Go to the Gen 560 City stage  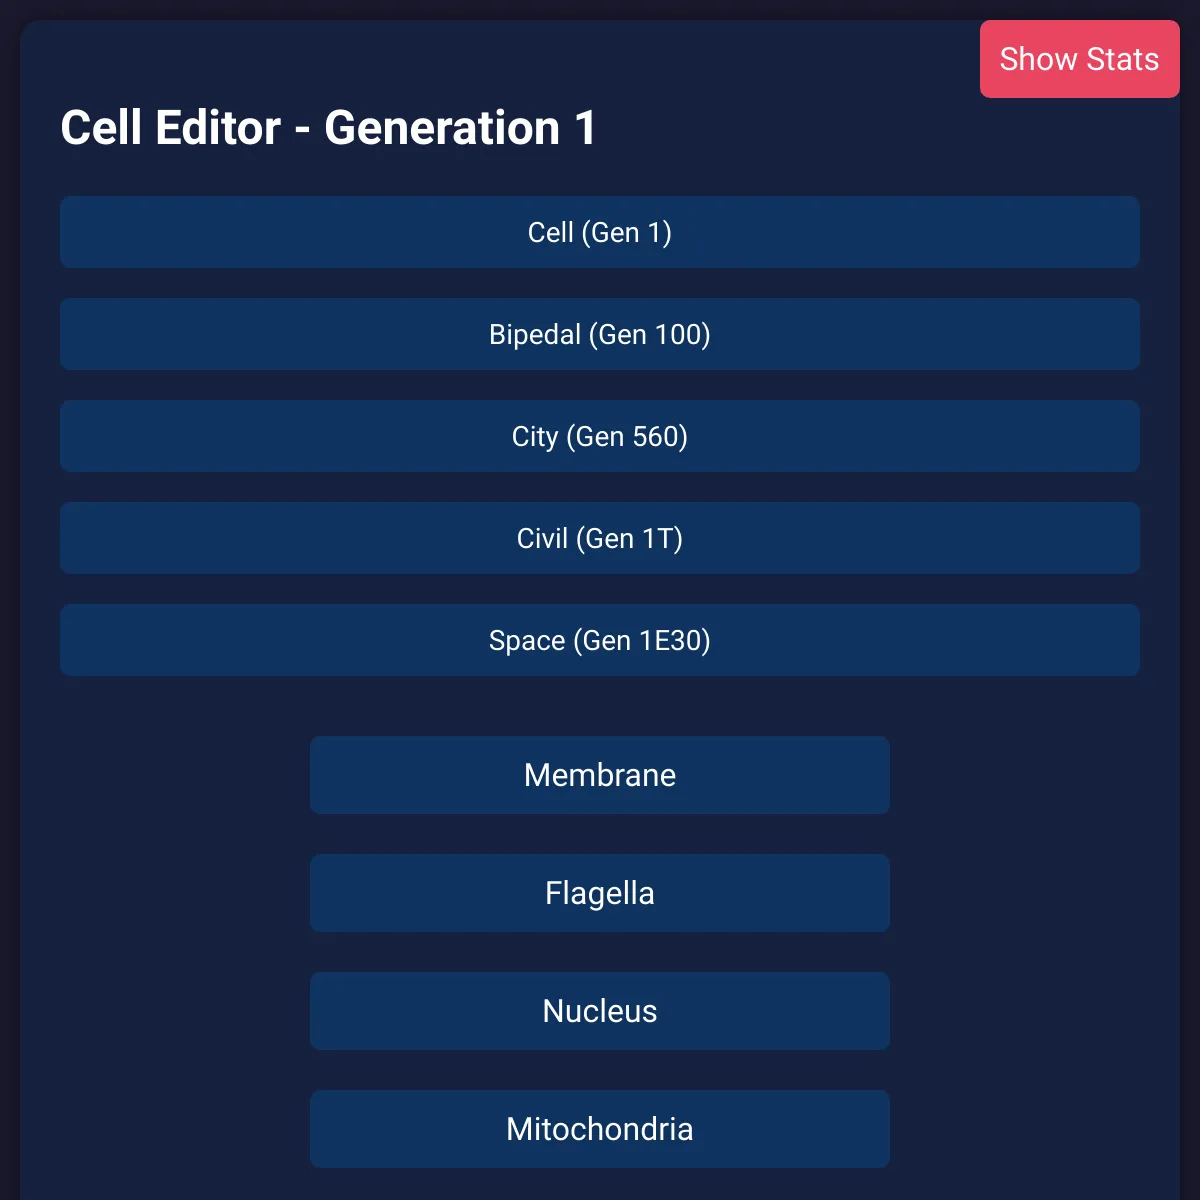[600, 436]
